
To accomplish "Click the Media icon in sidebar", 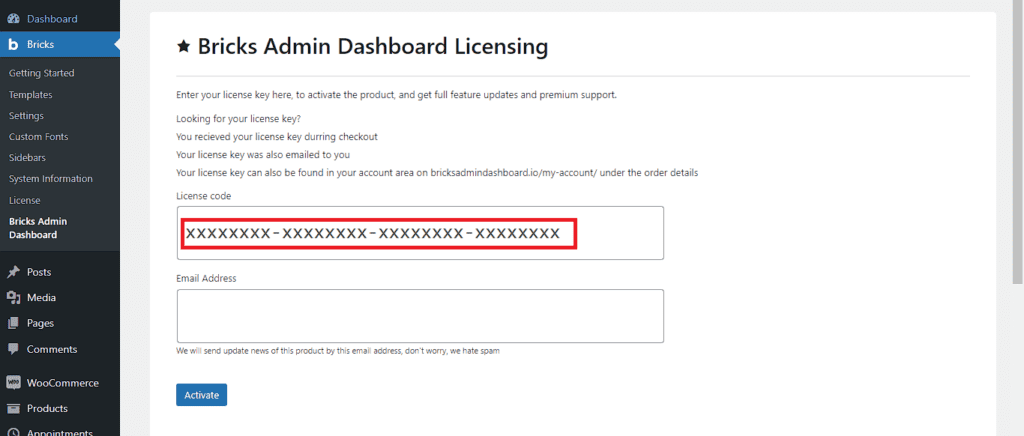I will [13, 298].
